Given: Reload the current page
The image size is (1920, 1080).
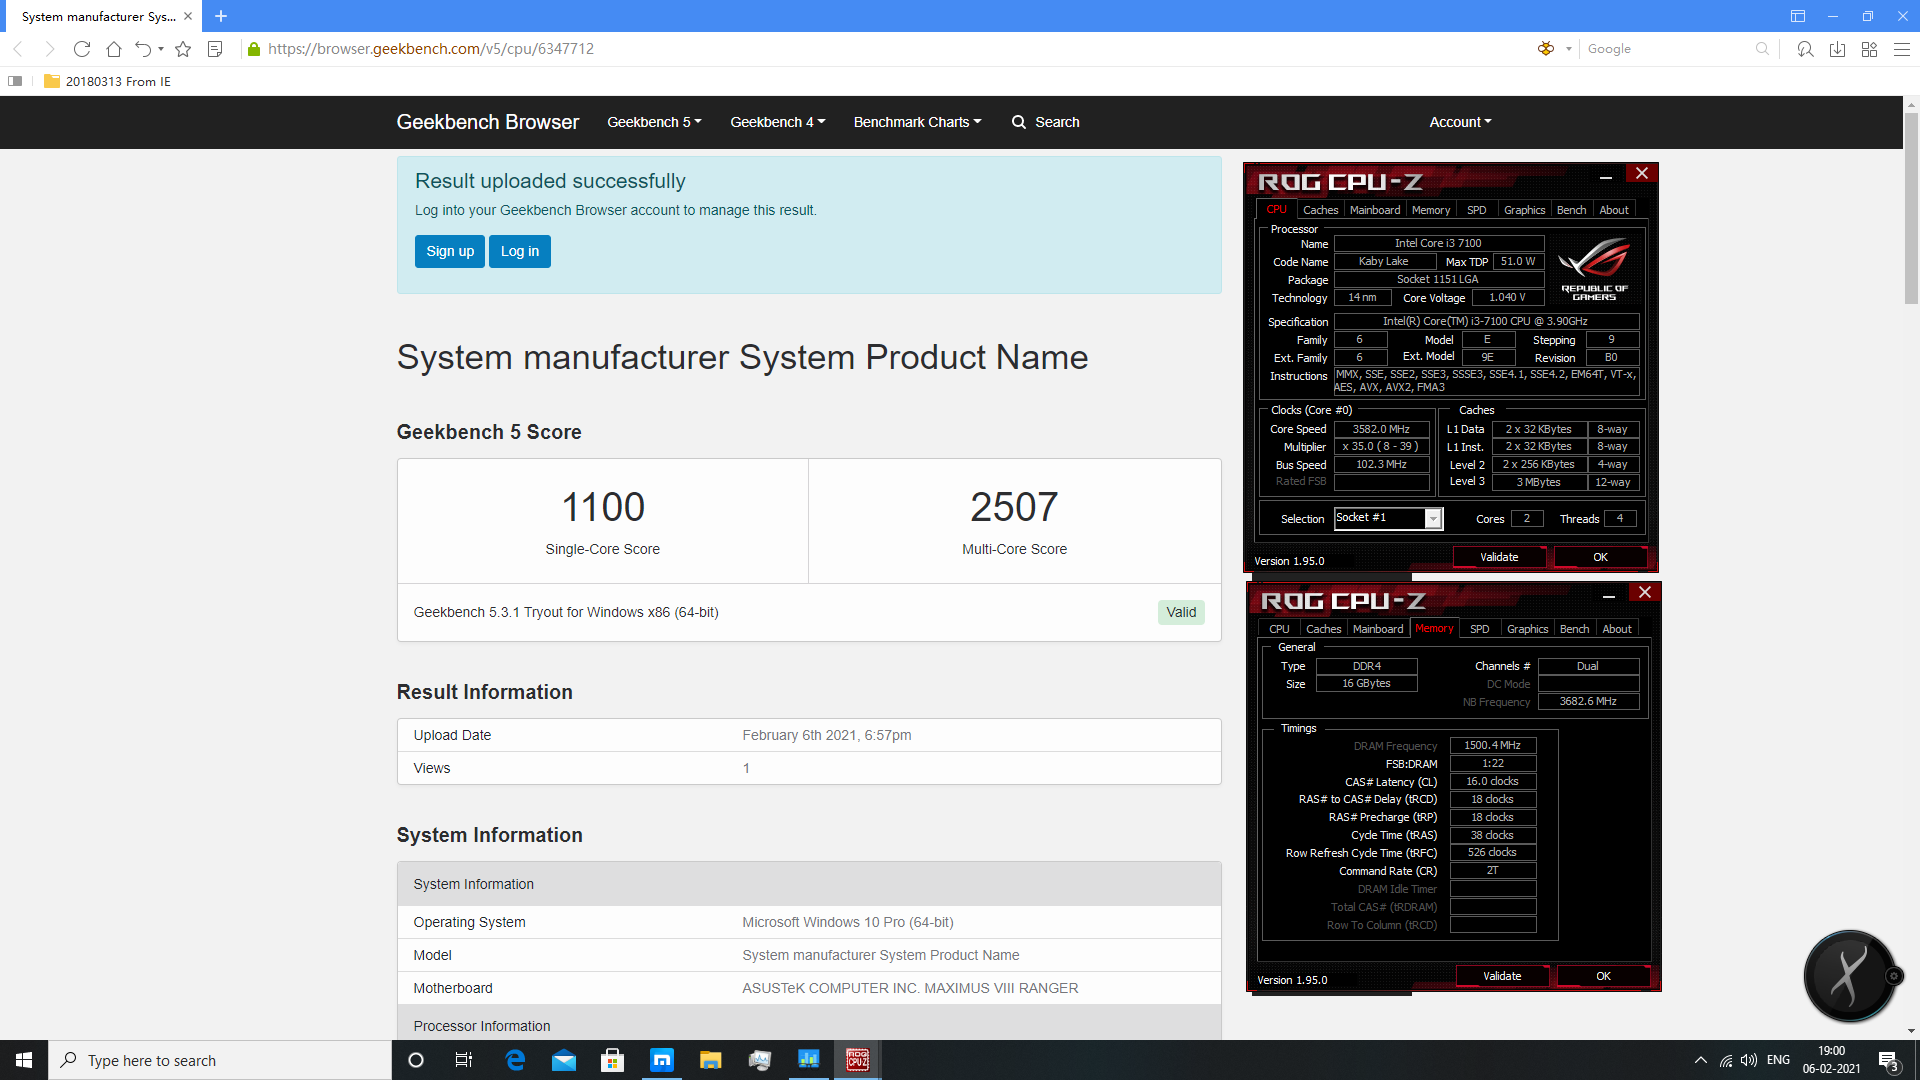Looking at the screenshot, I should click(x=82, y=49).
